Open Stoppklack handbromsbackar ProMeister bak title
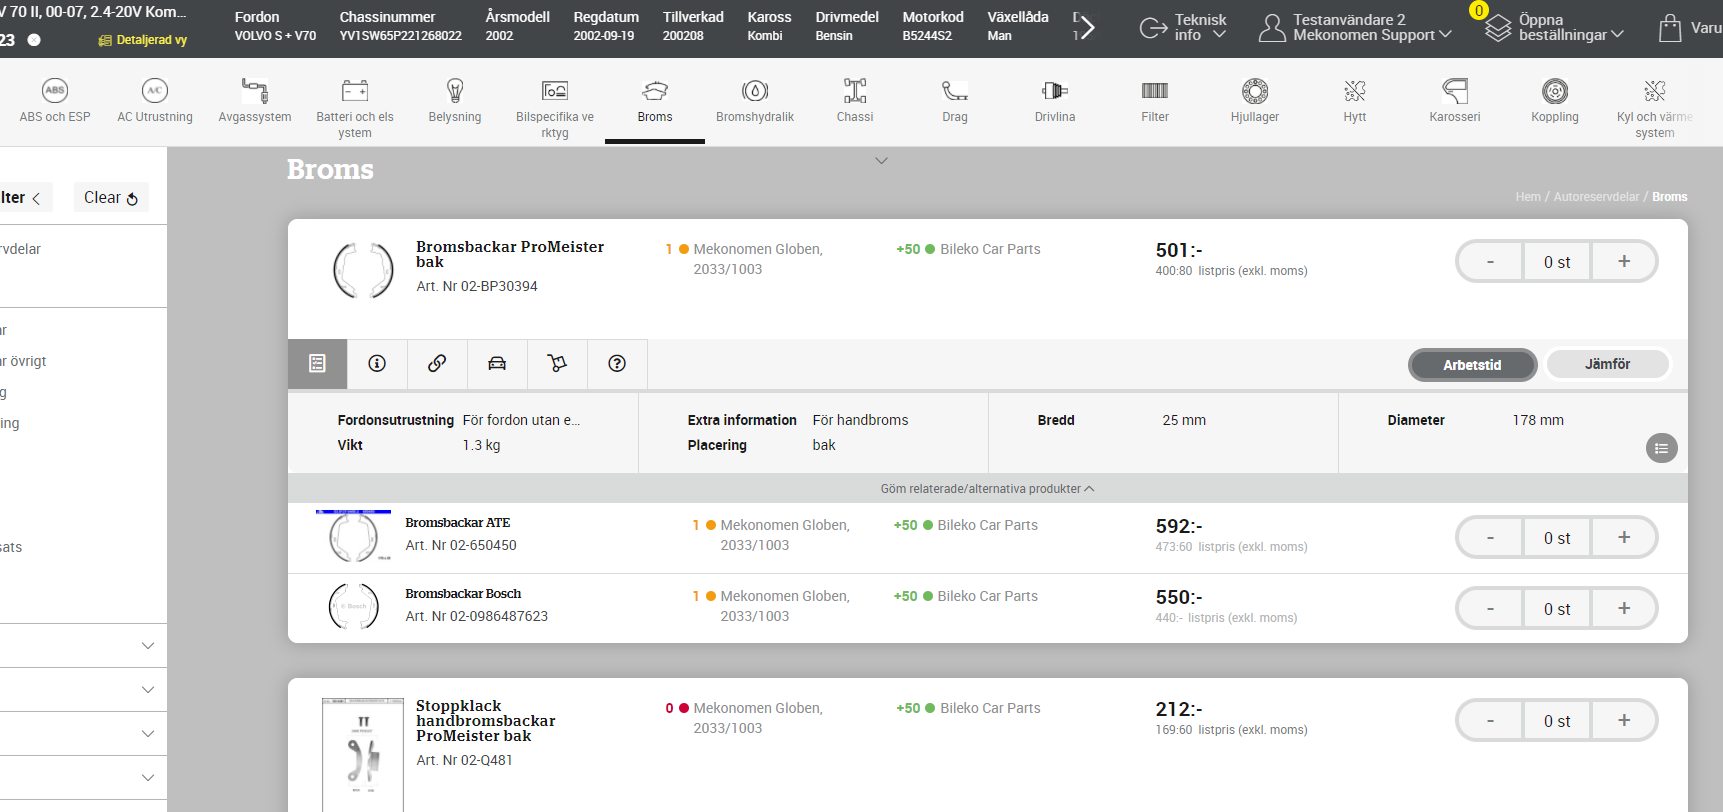1723x812 pixels. pos(485,721)
